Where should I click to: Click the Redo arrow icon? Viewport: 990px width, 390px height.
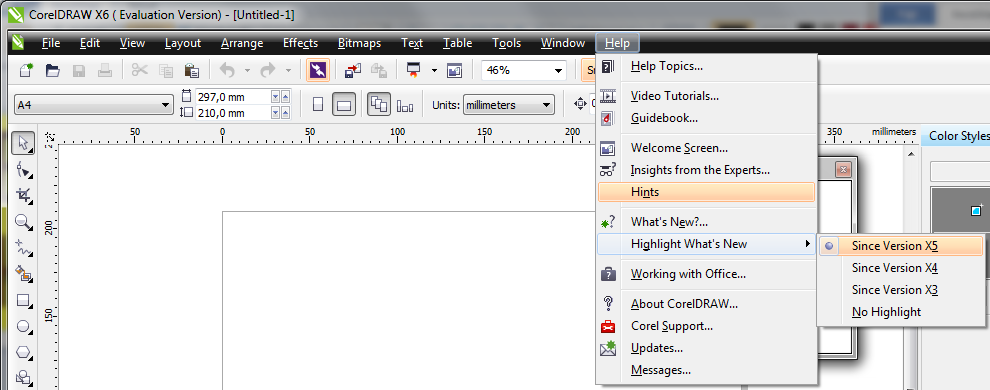point(268,71)
